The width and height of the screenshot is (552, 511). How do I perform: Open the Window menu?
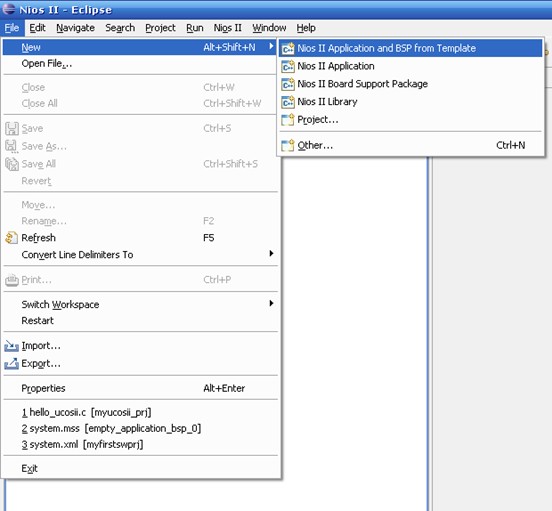pyautogui.click(x=269, y=28)
